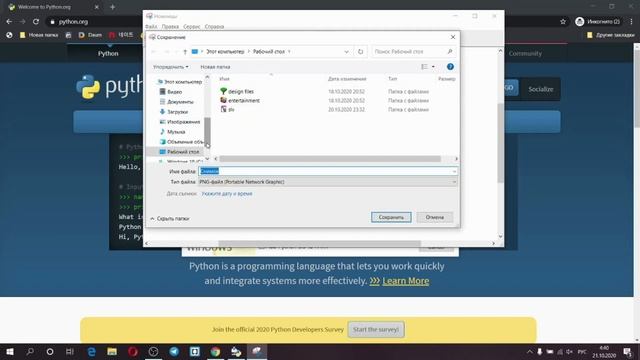Click the Сохранить button in save dialog
The height and width of the screenshot is (360, 640).
point(391,217)
